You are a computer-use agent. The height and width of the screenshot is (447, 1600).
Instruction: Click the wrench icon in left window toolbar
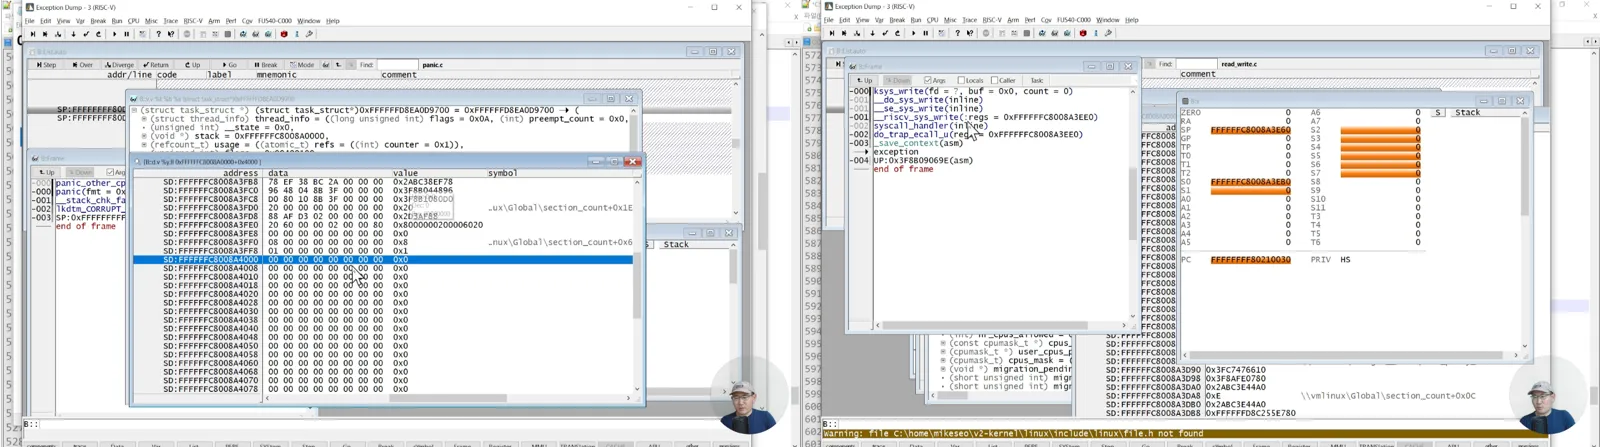point(309,34)
